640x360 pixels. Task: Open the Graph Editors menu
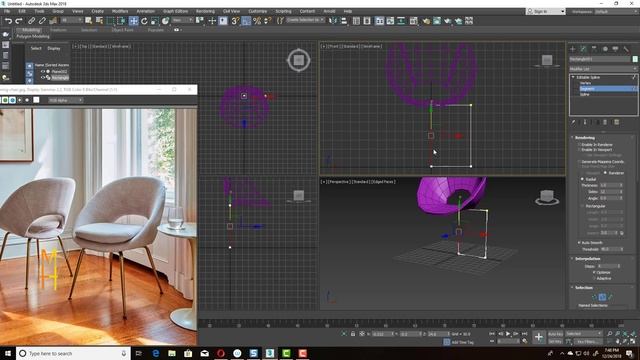[x=176, y=11]
